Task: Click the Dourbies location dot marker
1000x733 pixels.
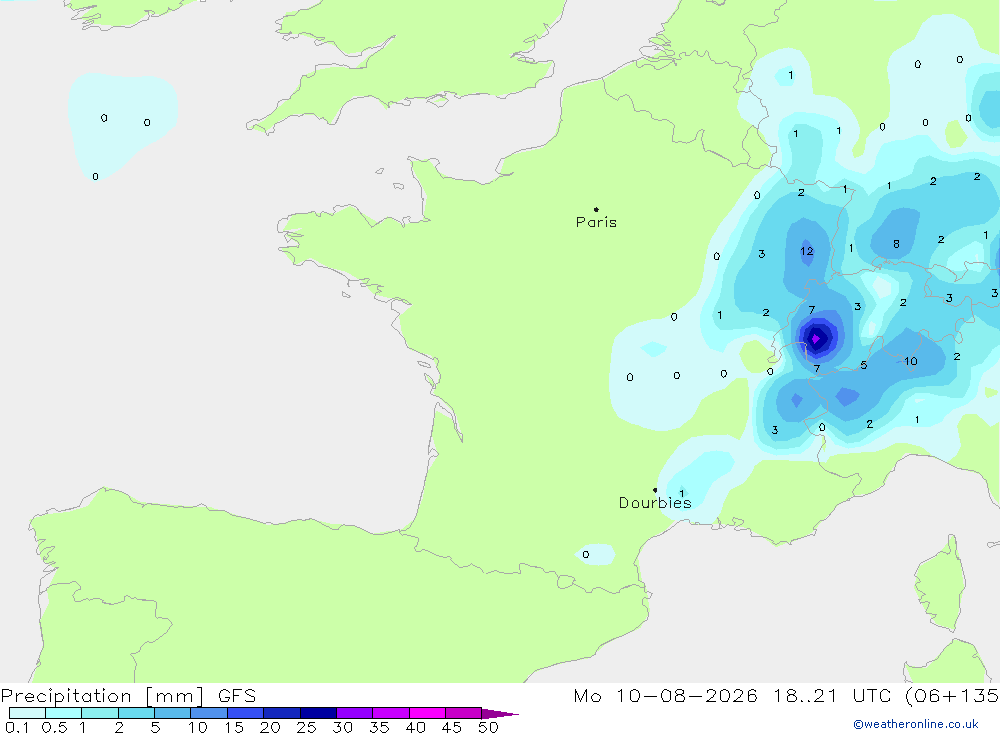Action: 655,490
